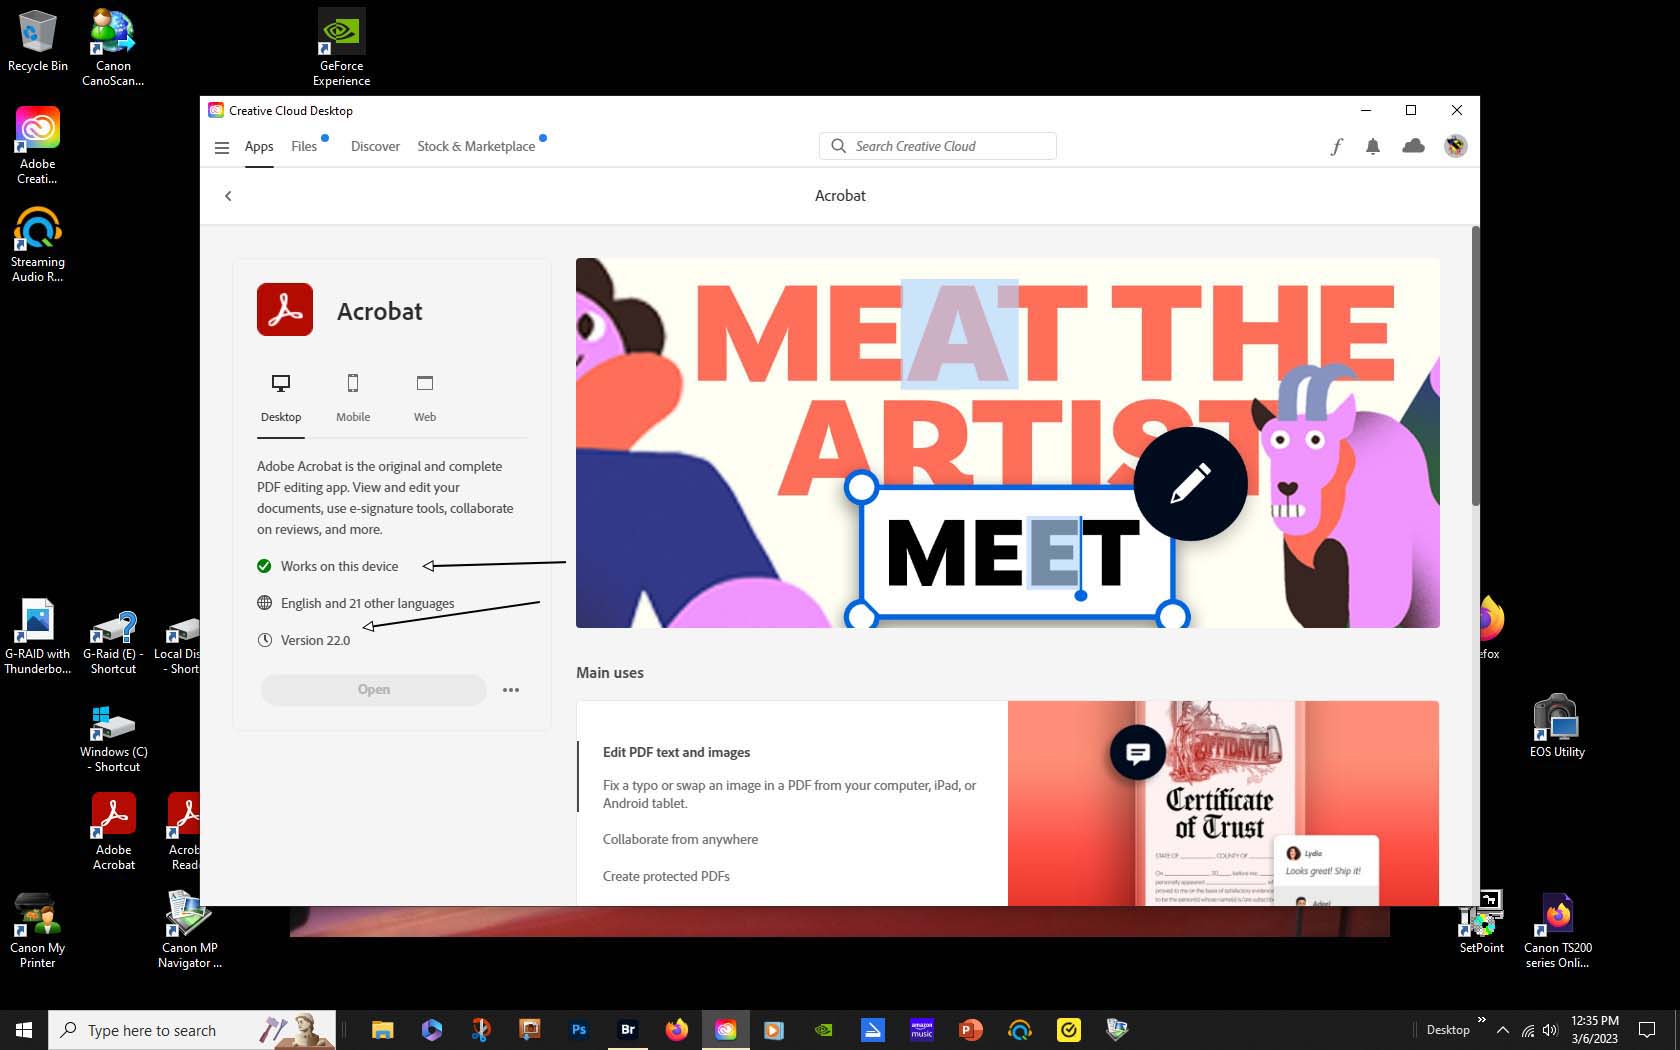Viewport: 1680px width, 1050px height.
Task: Open Adobe Acrobat desktop shortcut
Action: coord(113,832)
